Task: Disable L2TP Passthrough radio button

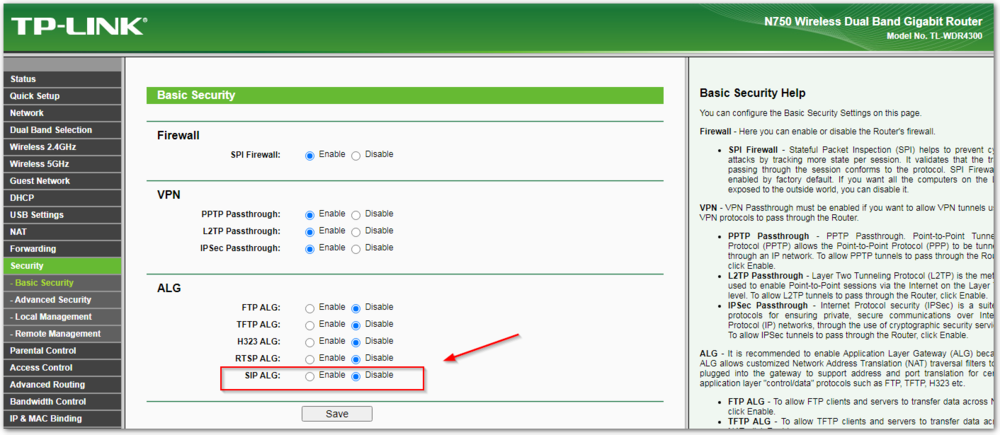Action: point(356,231)
